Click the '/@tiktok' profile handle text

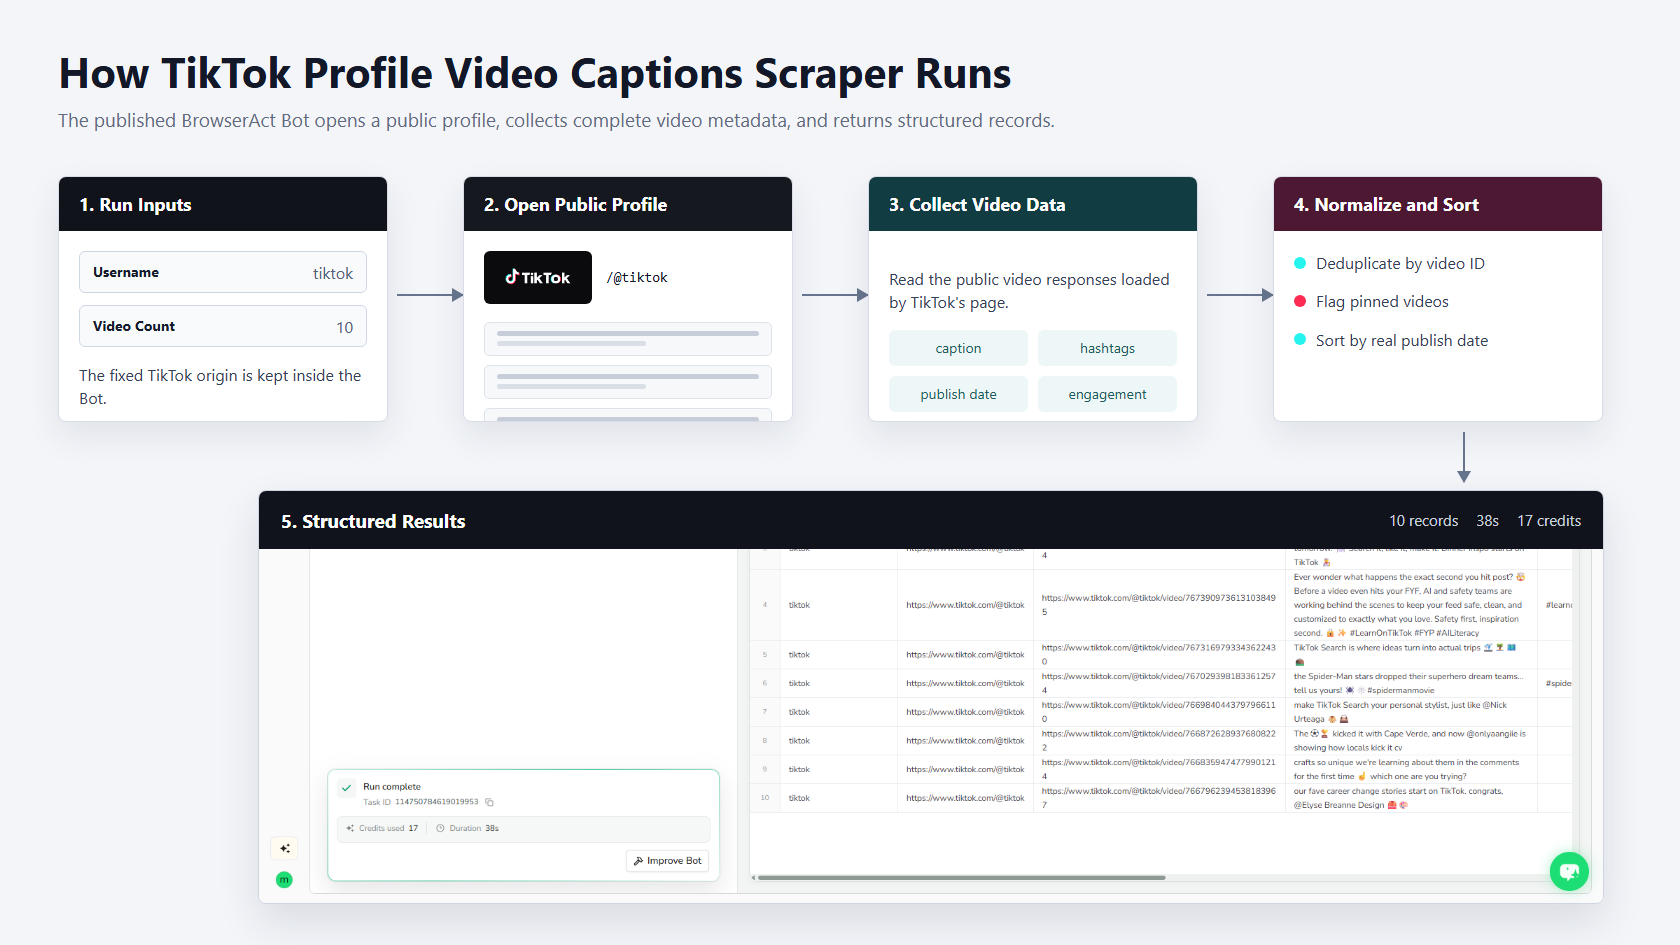click(x=637, y=278)
